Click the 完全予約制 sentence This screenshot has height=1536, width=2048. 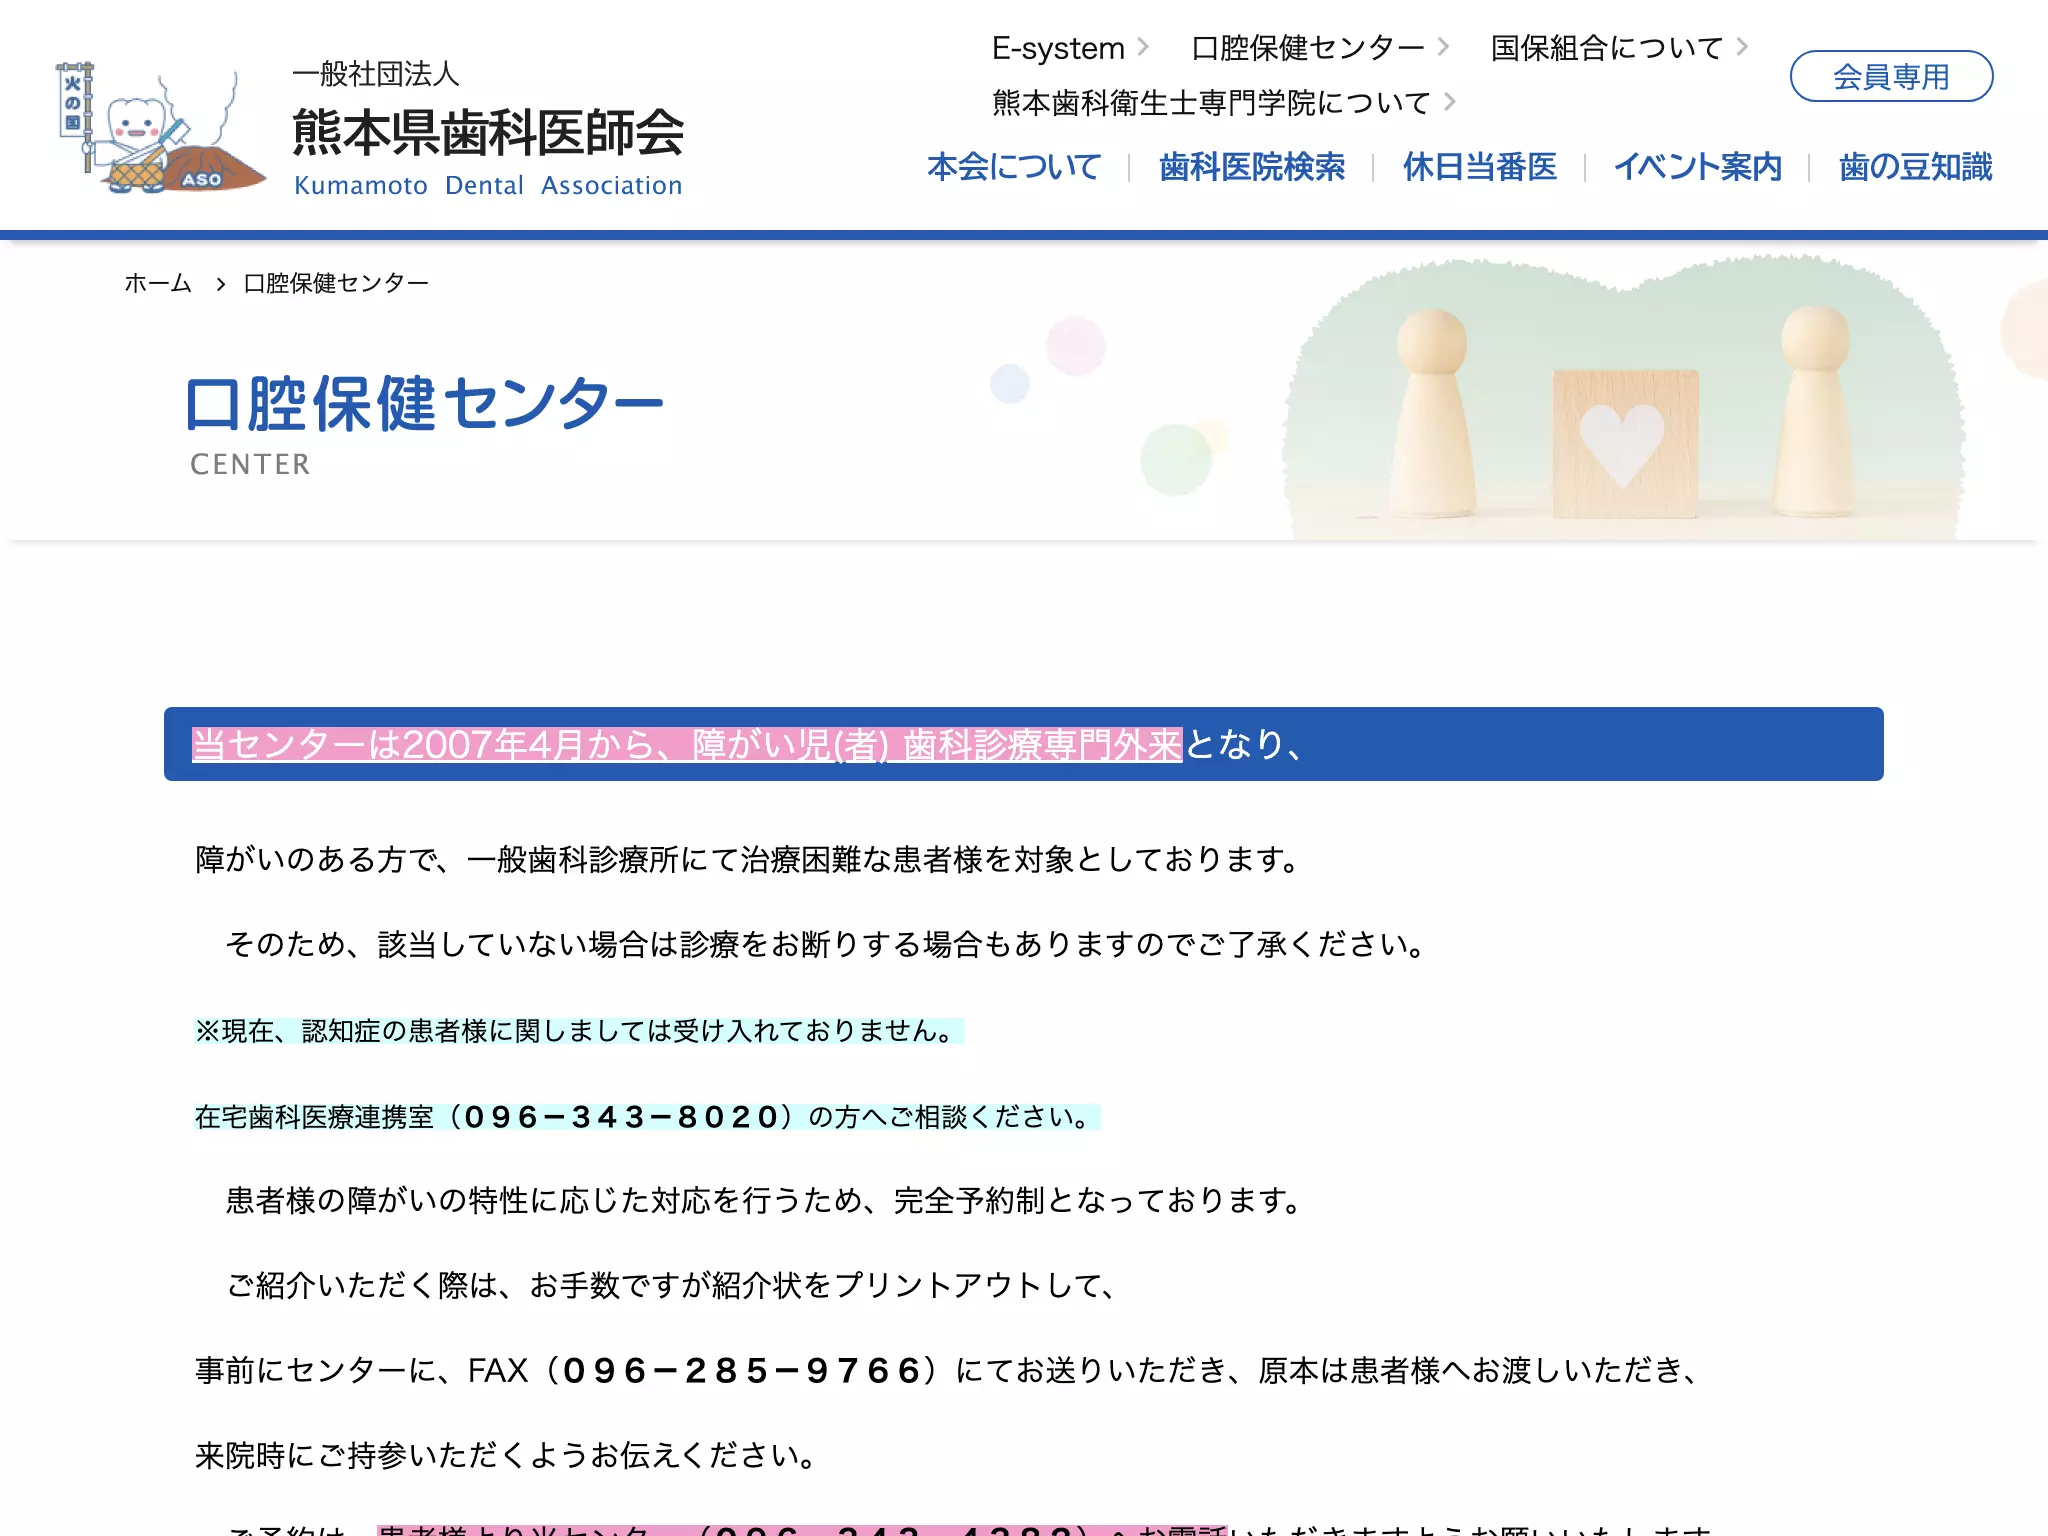[x=764, y=1200]
